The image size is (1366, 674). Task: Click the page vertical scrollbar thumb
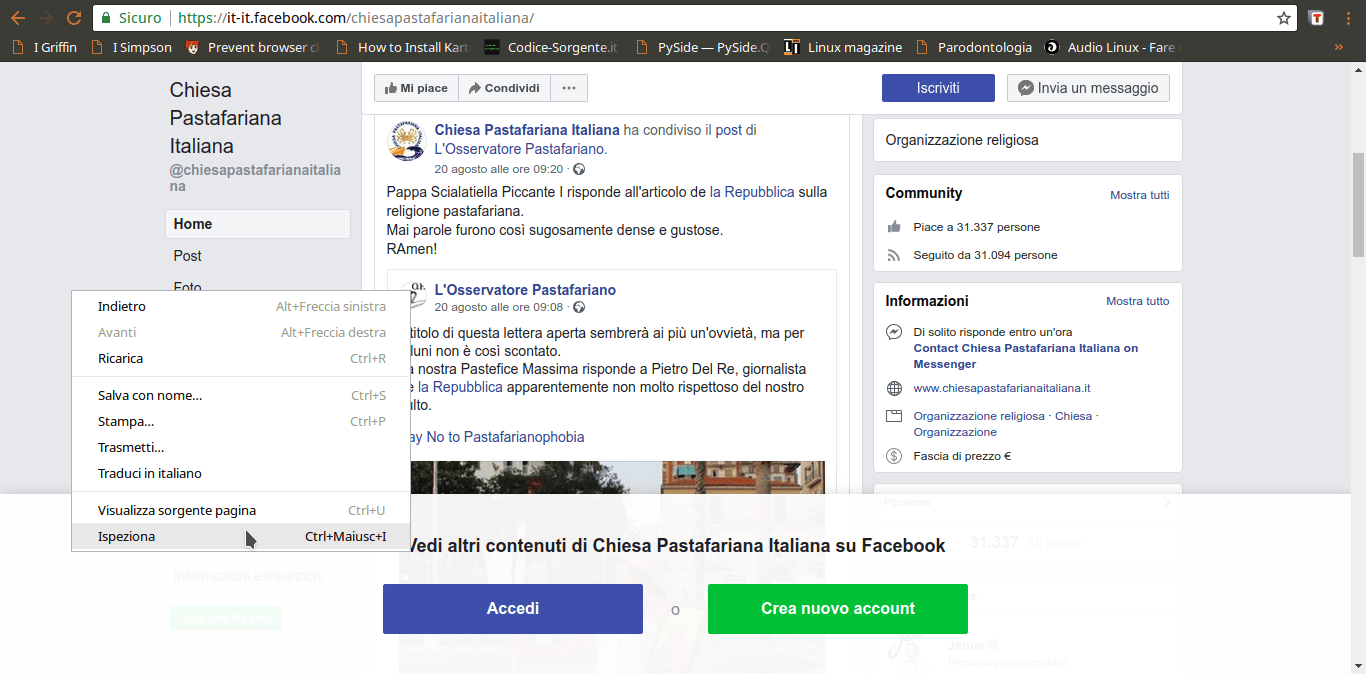point(1358,205)
